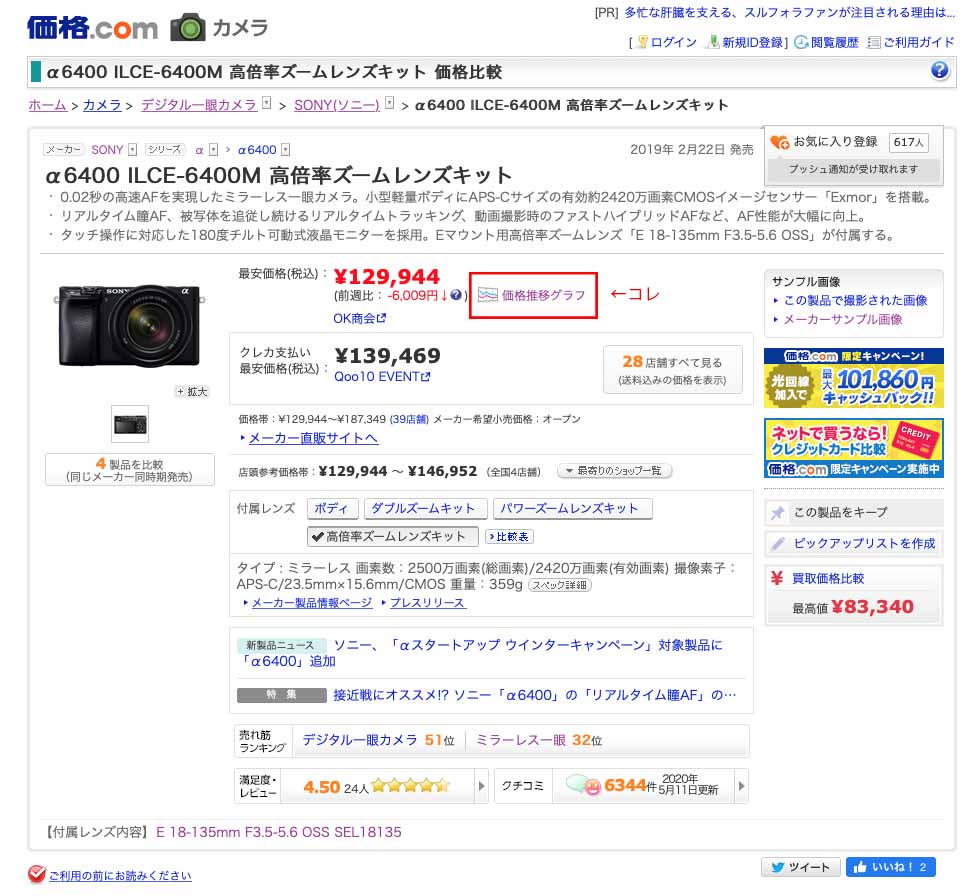Go to カメラ breadcrumb link
Screen dimensions: 963x896
(102, 105)
